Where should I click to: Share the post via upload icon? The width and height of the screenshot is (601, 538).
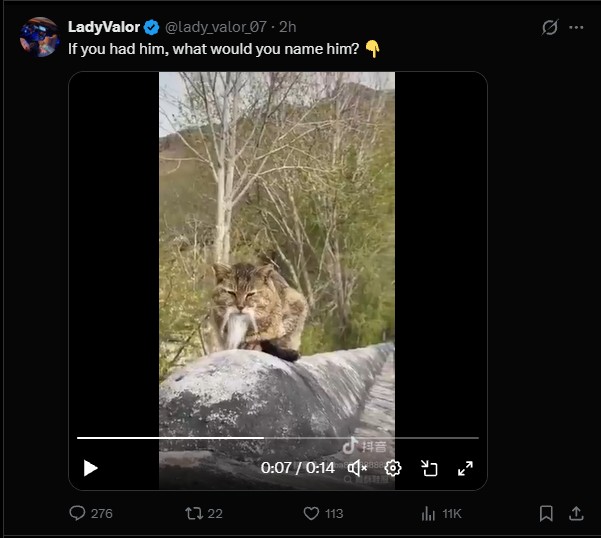[576, 513]
